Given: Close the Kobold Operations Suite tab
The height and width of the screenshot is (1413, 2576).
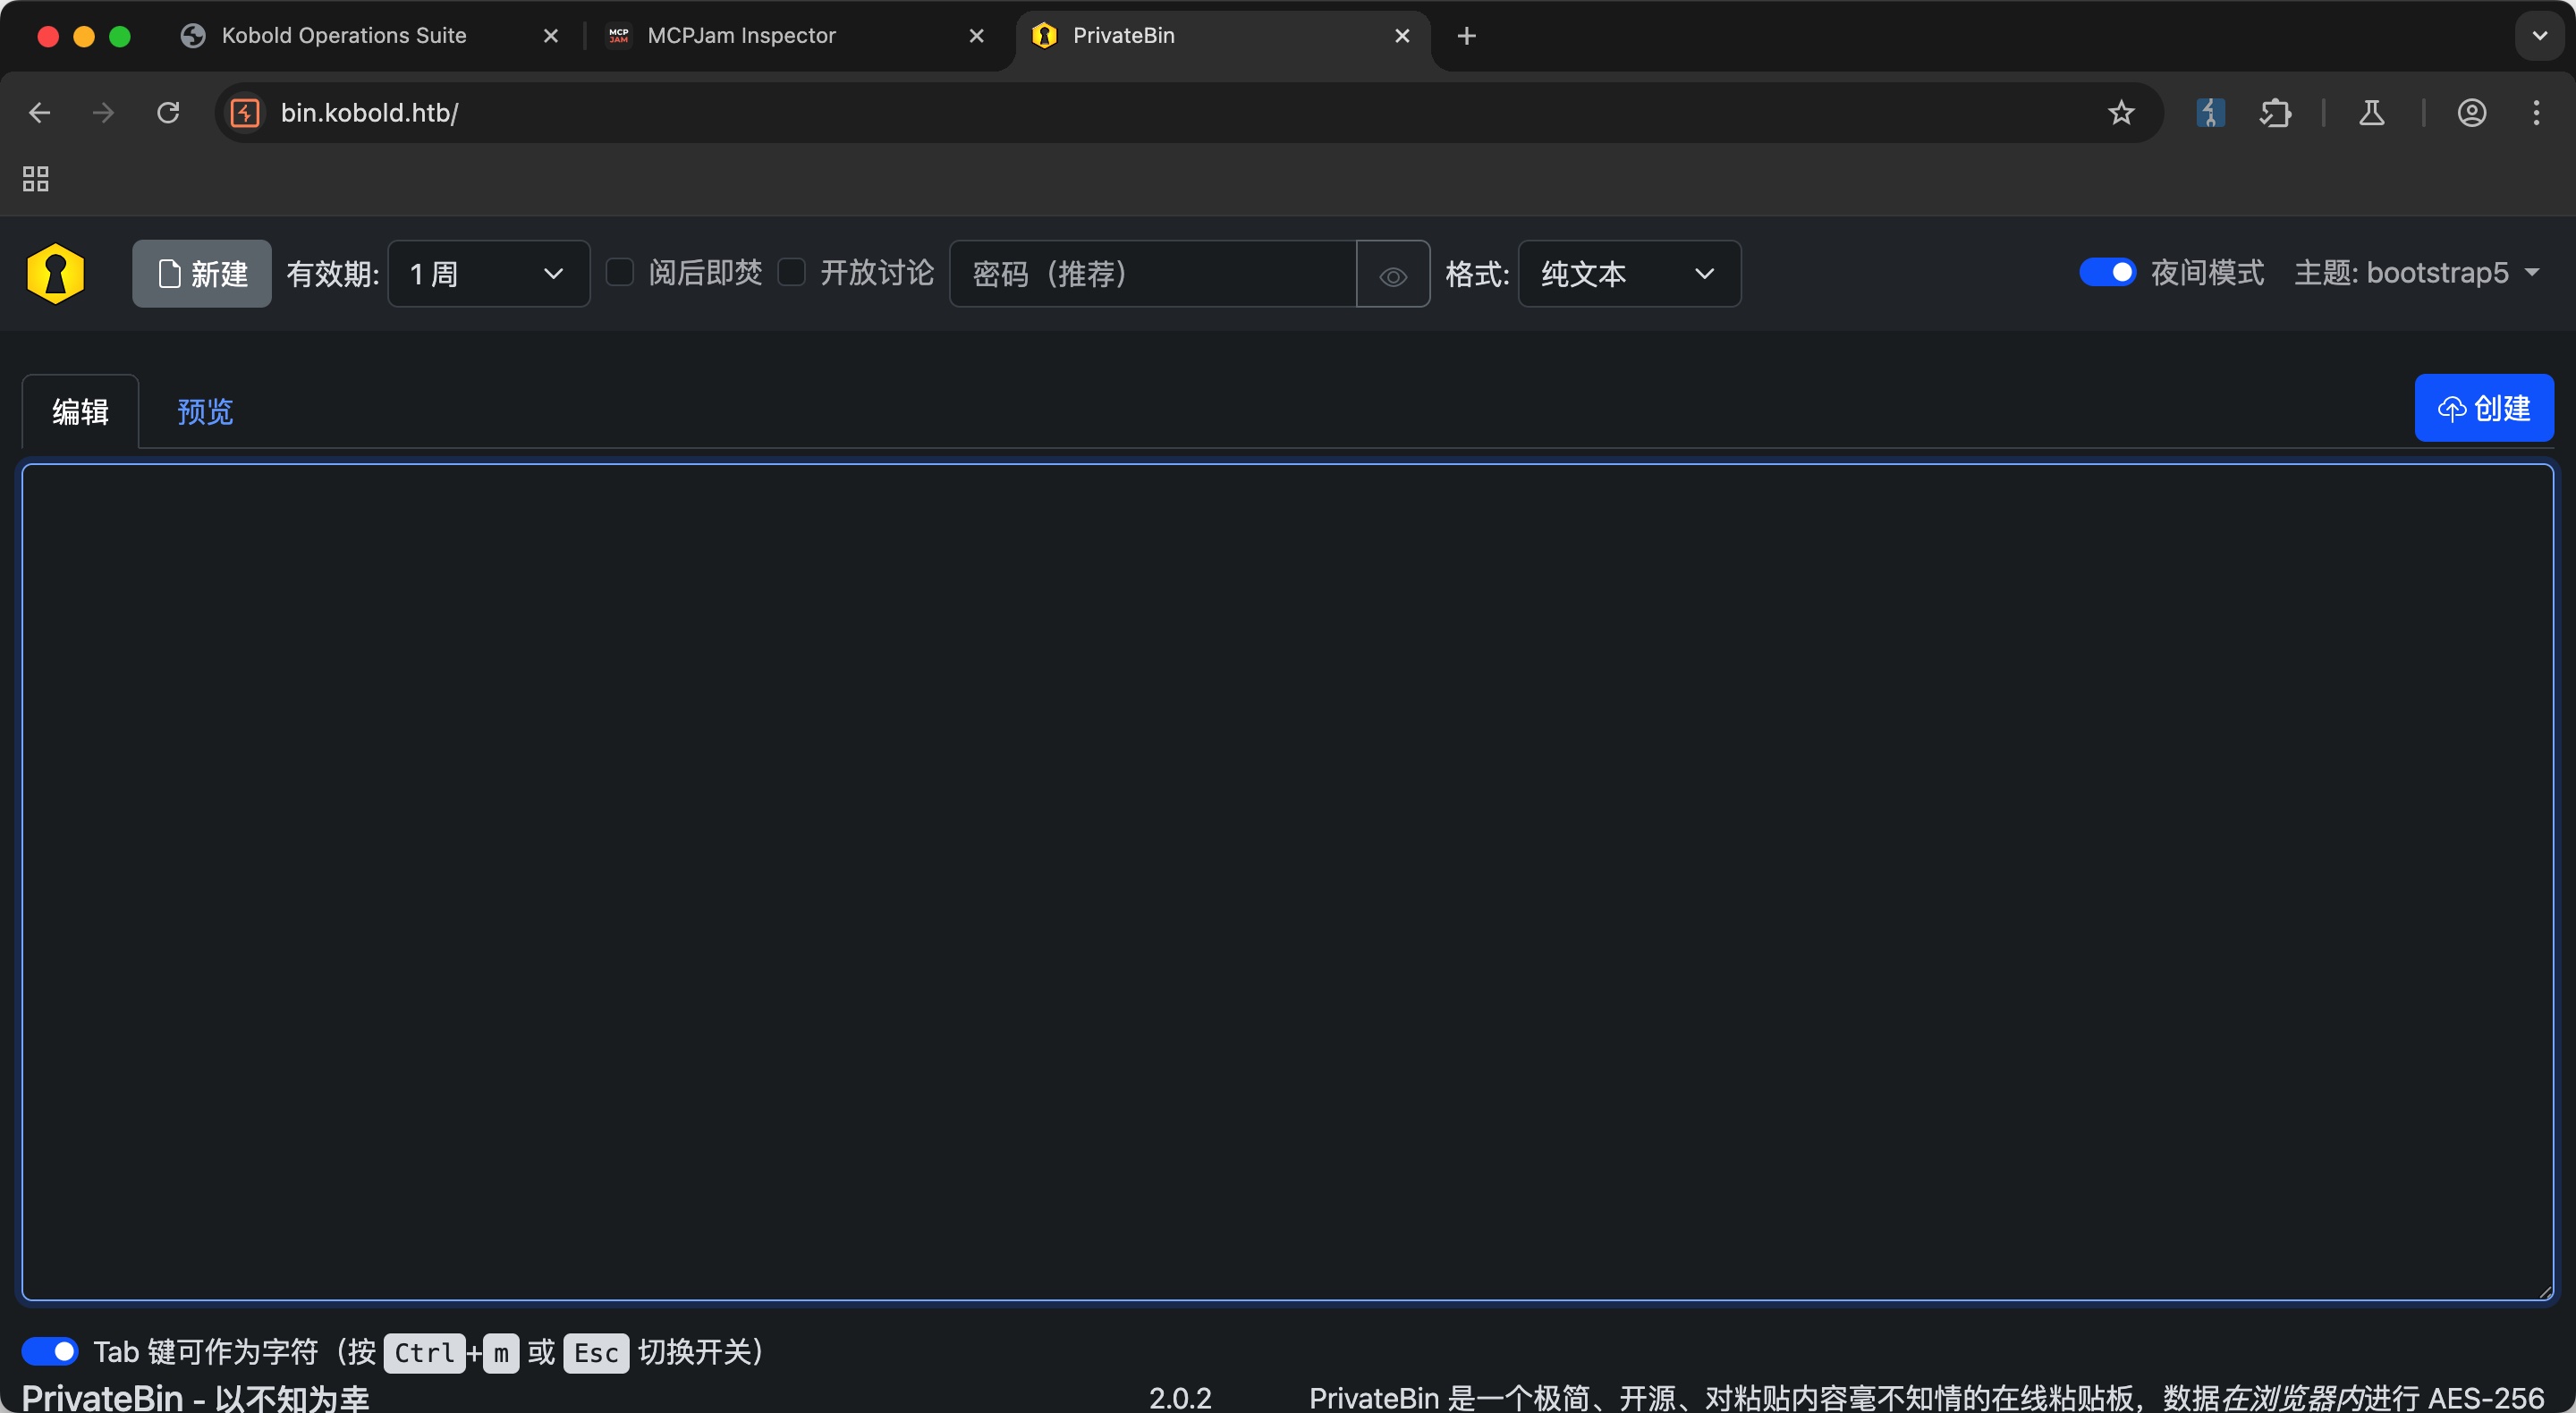Looking at the screenshot, I should pyautogui.click(x=551, y=36).
